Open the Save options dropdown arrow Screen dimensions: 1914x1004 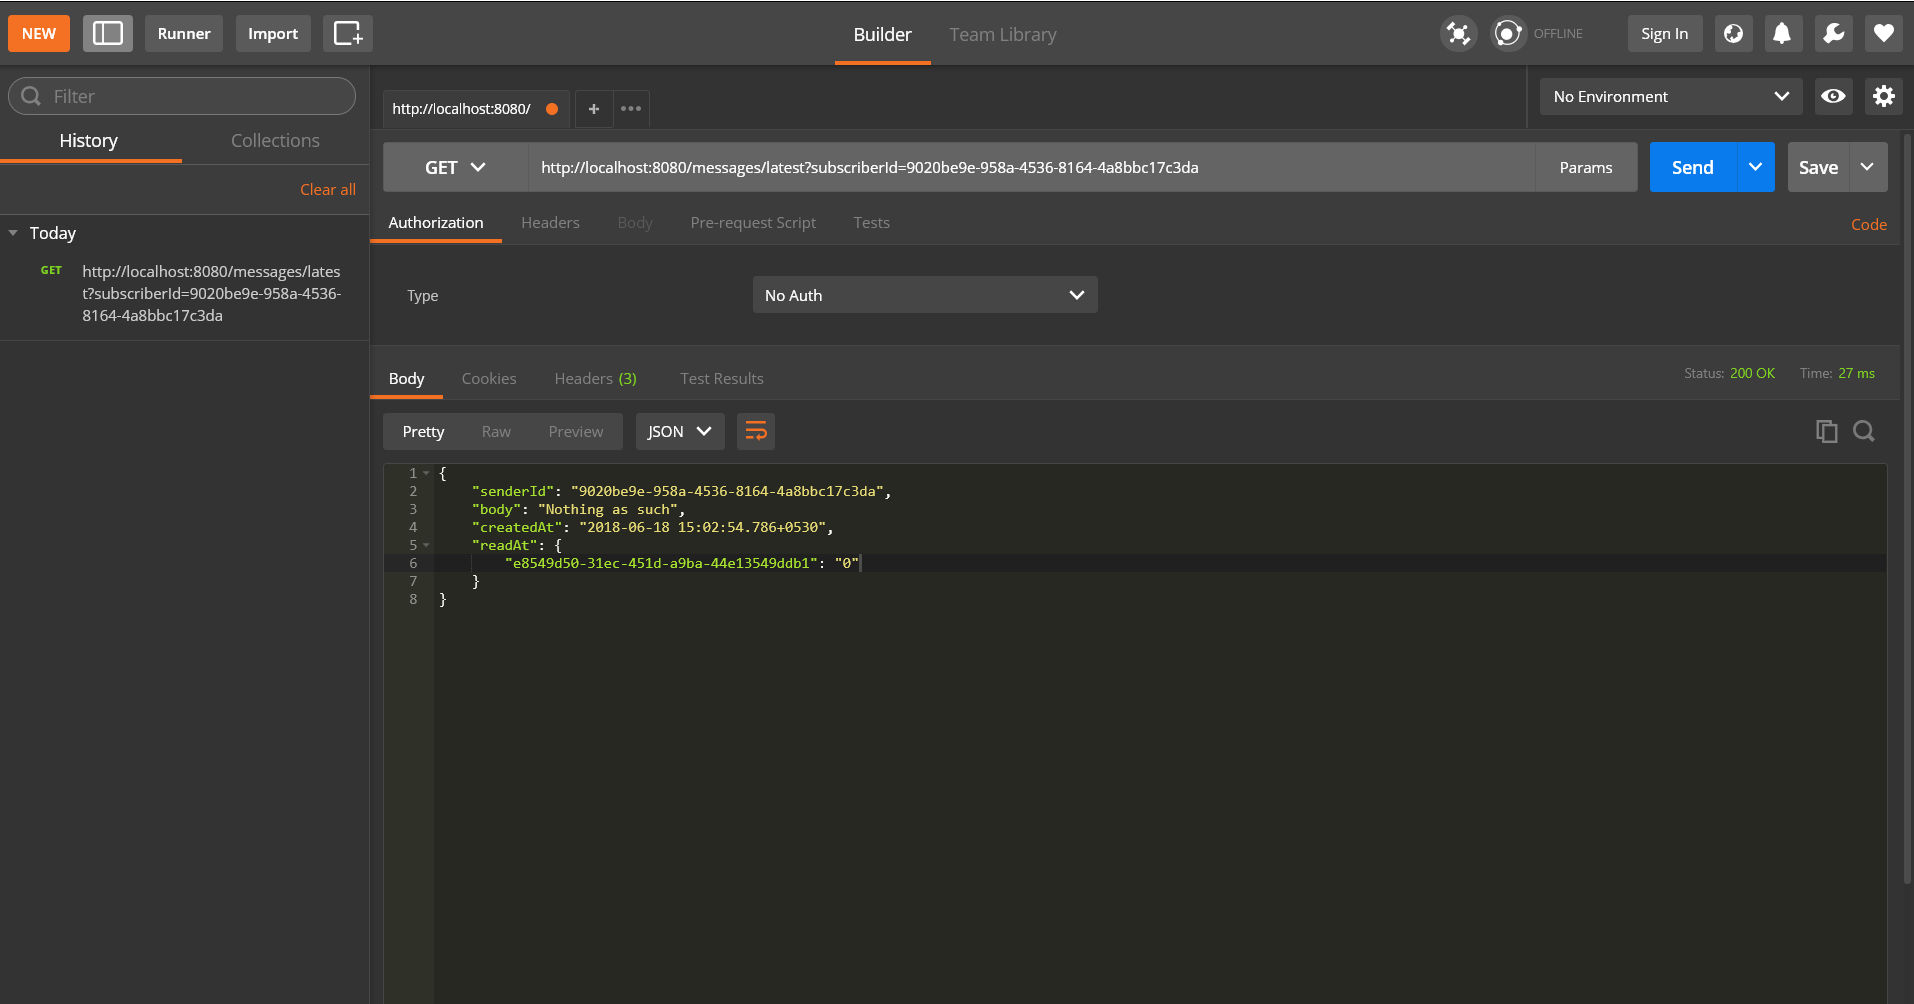(1868, 167)
